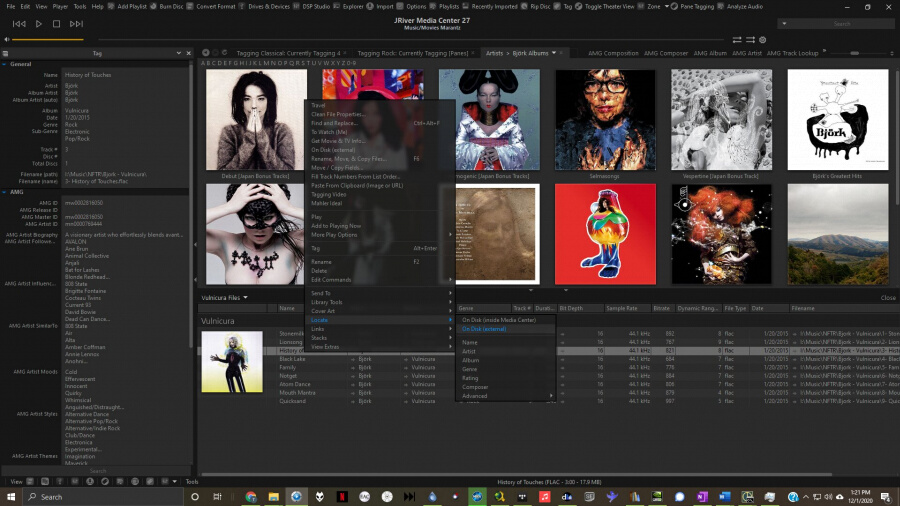Screen dimensions: 900x506
Task: Skip to the next track
Action: point(76,24)
